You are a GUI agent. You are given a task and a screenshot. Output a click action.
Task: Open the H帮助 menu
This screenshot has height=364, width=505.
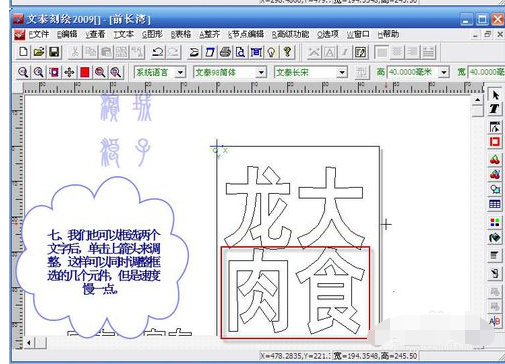[x=388, y=34]
